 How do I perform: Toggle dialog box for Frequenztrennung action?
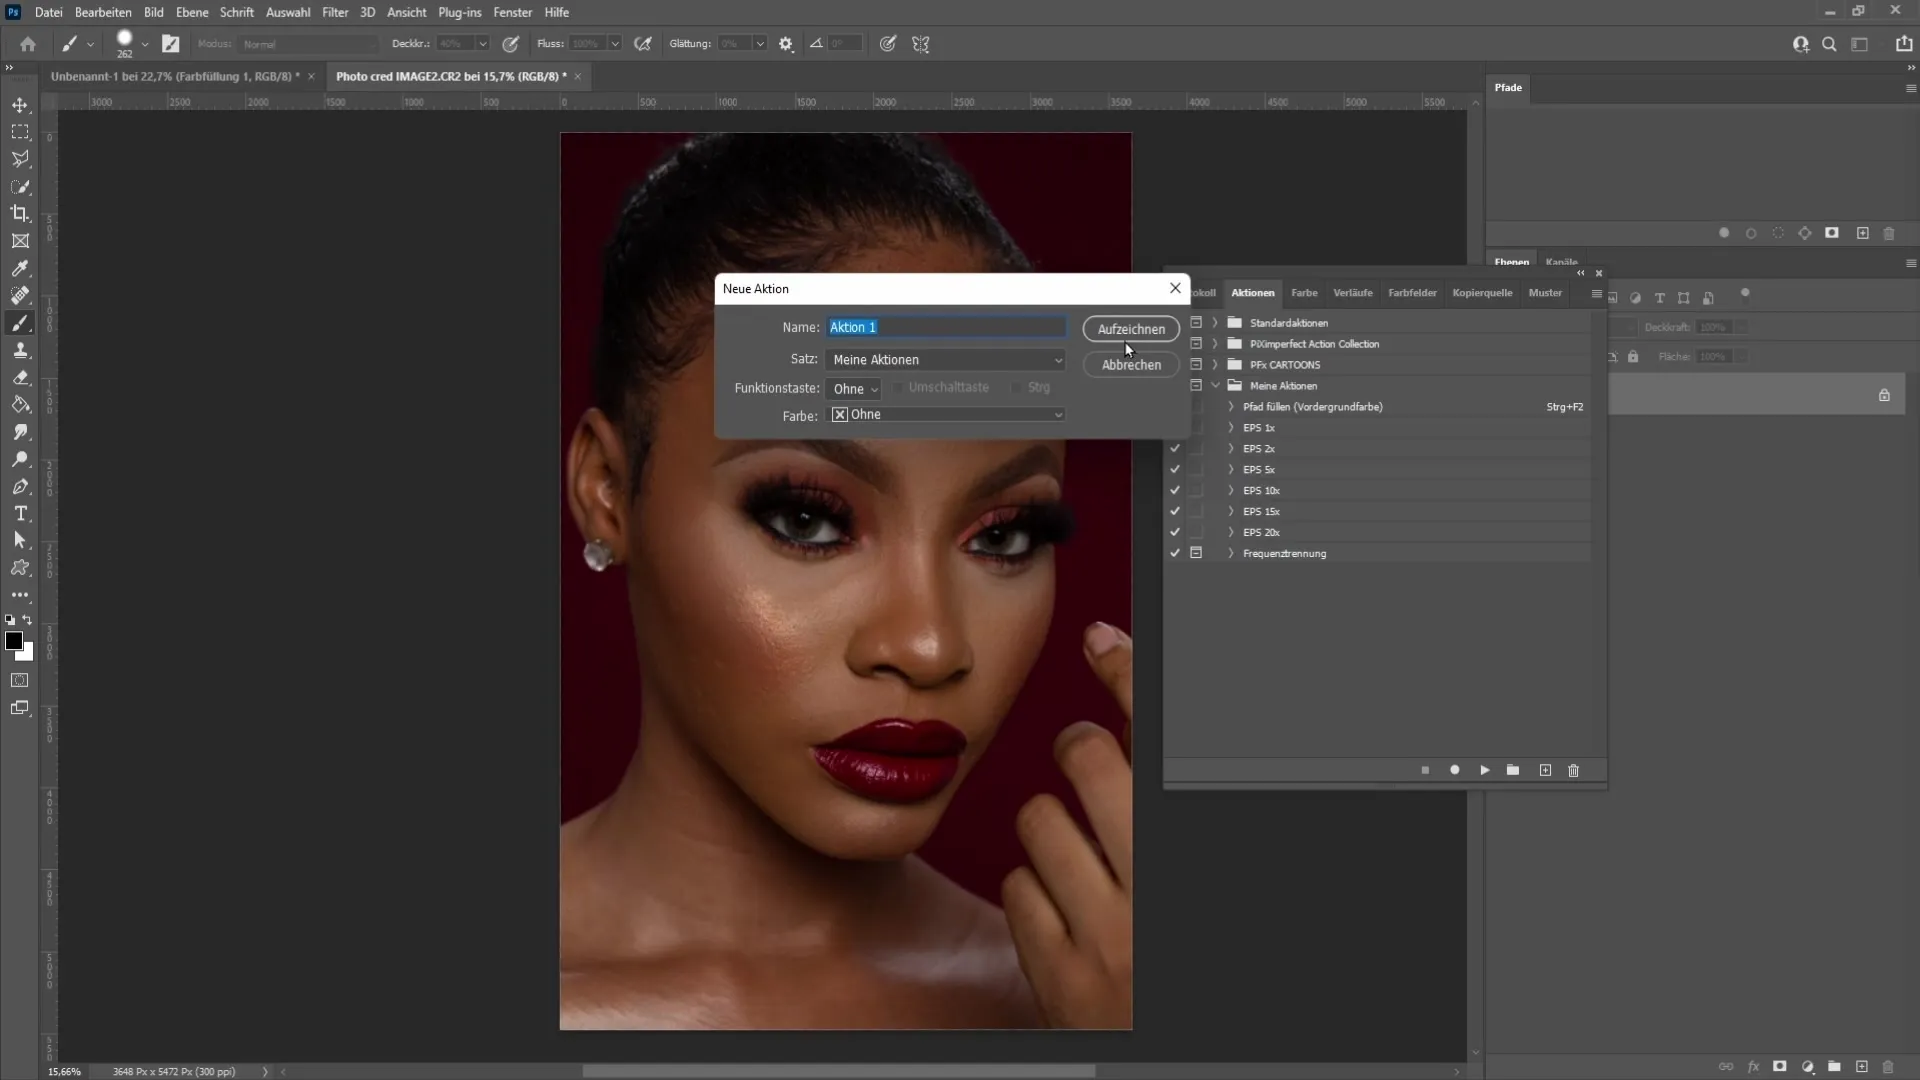coord(1196,554)
